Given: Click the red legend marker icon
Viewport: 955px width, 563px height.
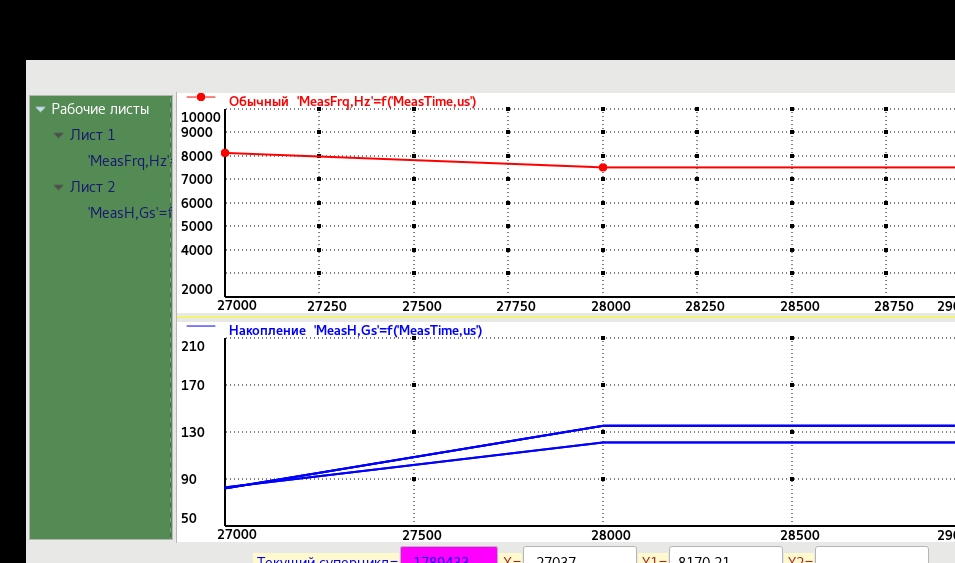Looking at the screenshot, I should tap(201, 97).
